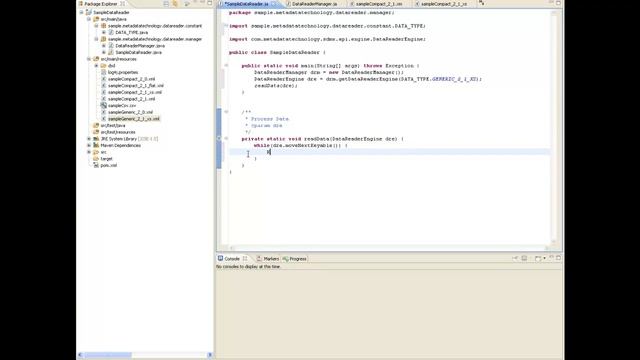Expand the JRE System Library node
Screen dimensions: 640x360
point(89,139)
